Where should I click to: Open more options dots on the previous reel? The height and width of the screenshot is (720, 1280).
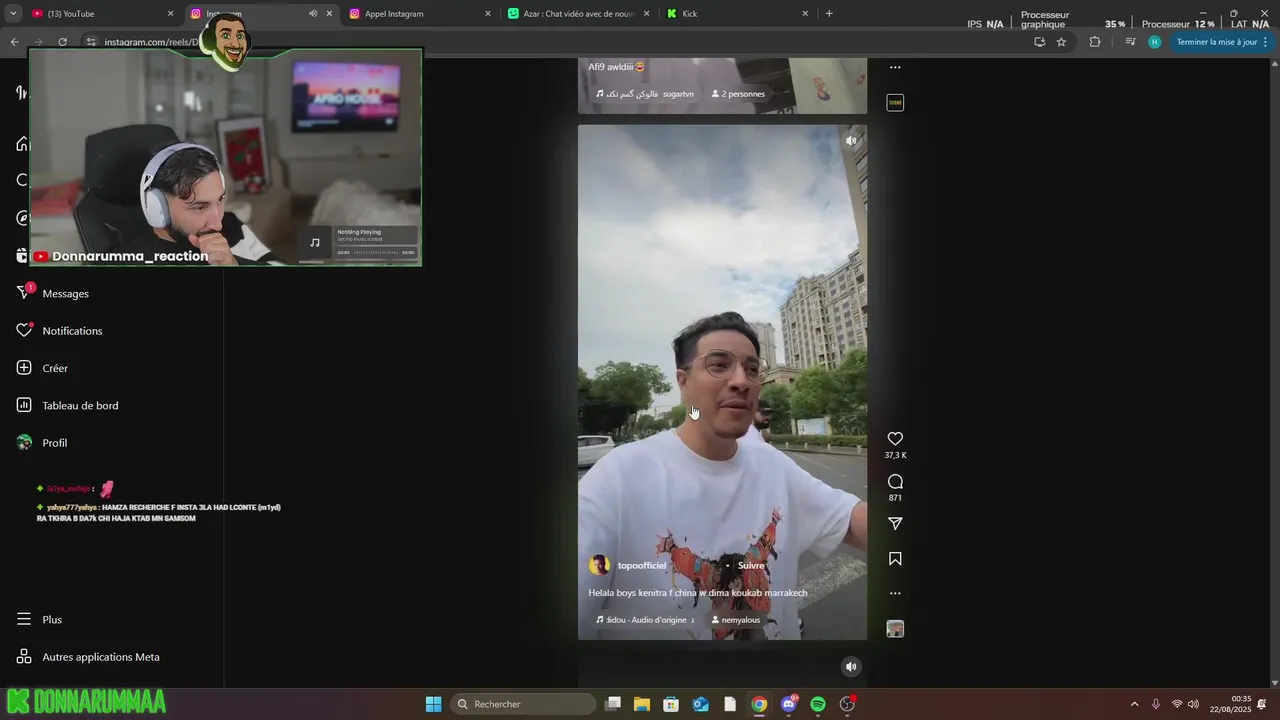[895, 68]
